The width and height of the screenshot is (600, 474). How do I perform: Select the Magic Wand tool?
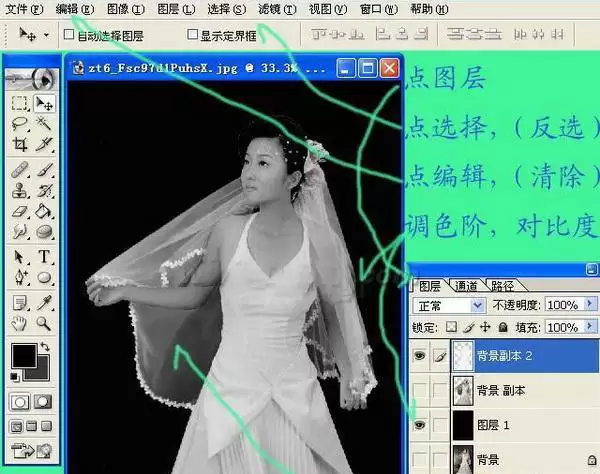[43, 124]
